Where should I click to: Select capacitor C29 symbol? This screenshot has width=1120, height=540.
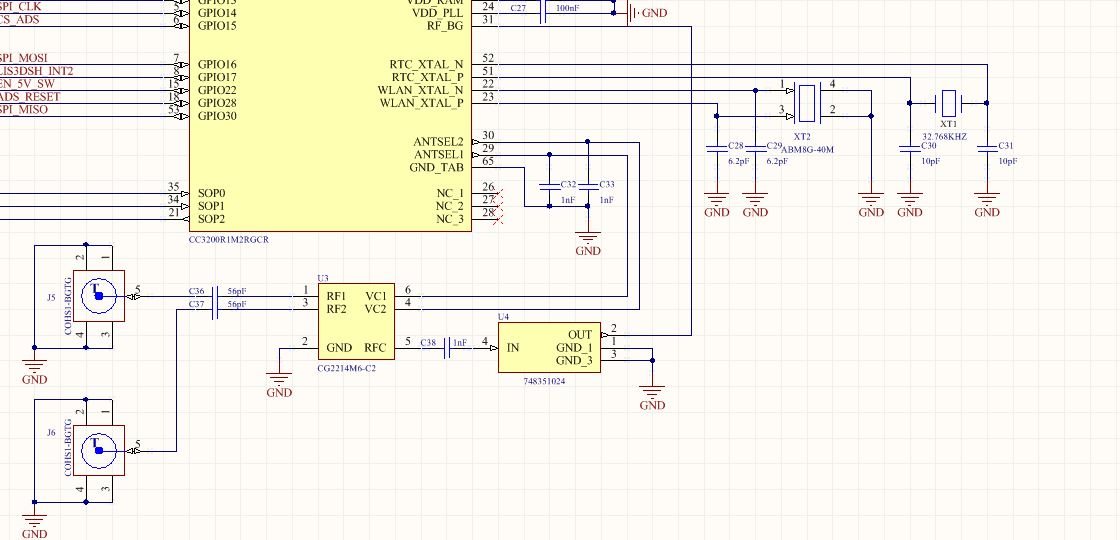pos(755,149)
